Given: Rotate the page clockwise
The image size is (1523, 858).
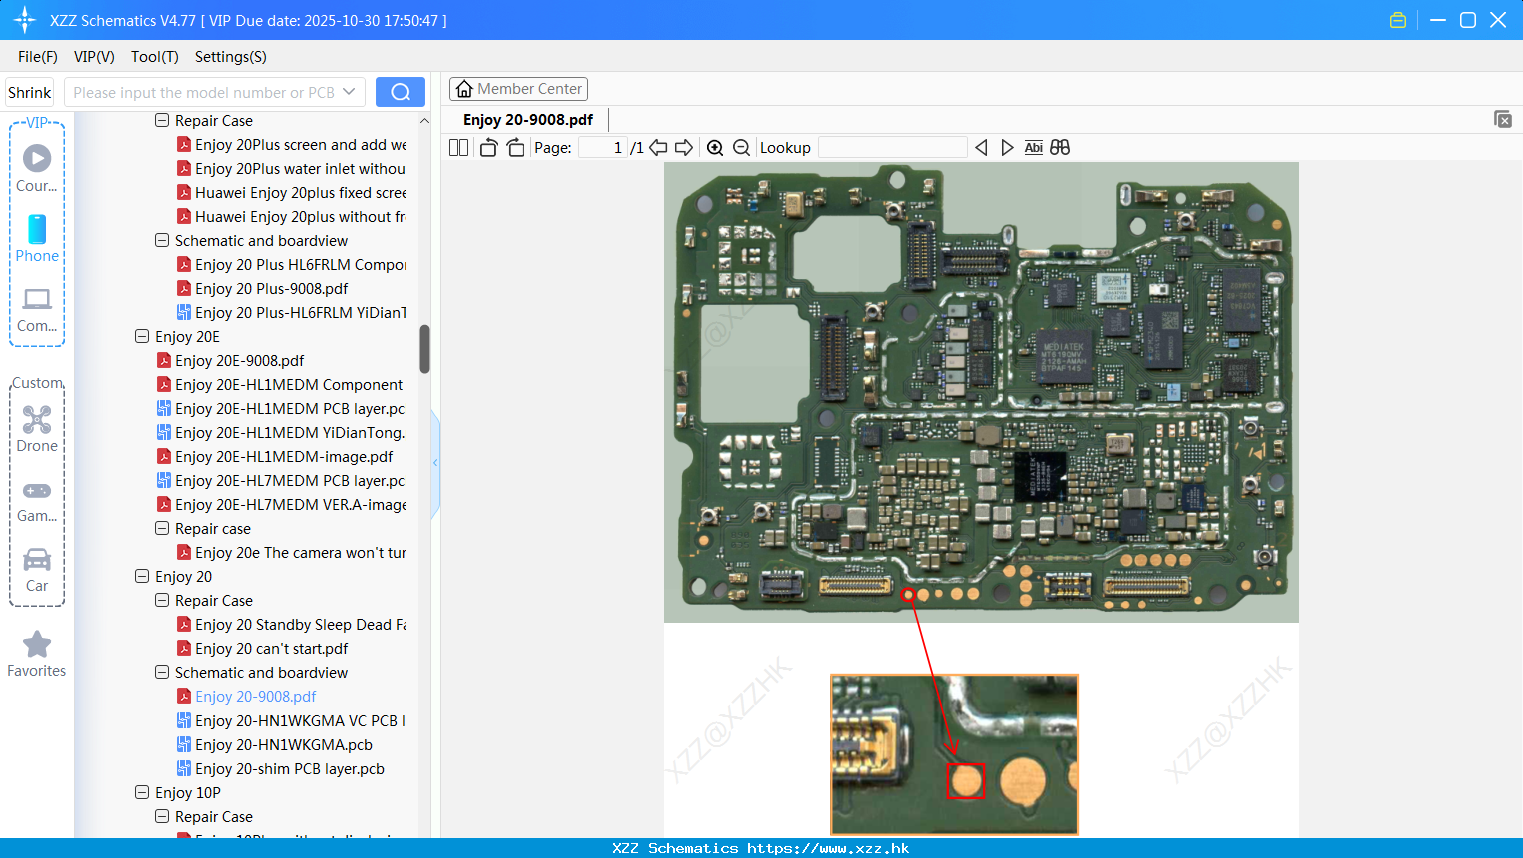Looking at the screenshot, I should pyautogui.click(x=515, y=147).
